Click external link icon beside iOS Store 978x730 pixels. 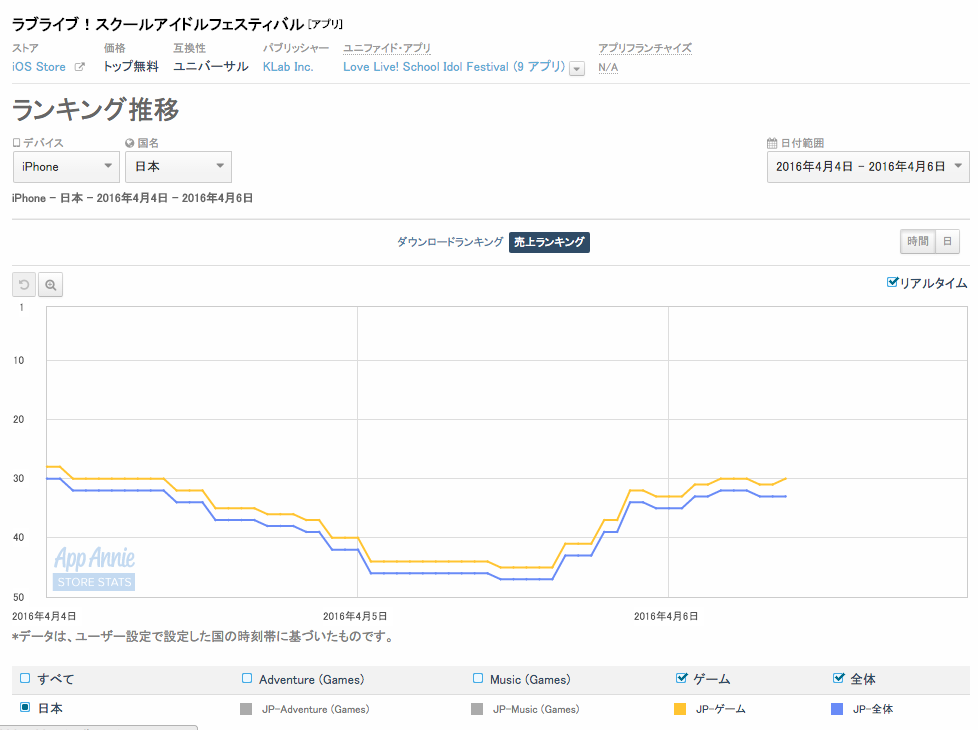click(80, 68)
